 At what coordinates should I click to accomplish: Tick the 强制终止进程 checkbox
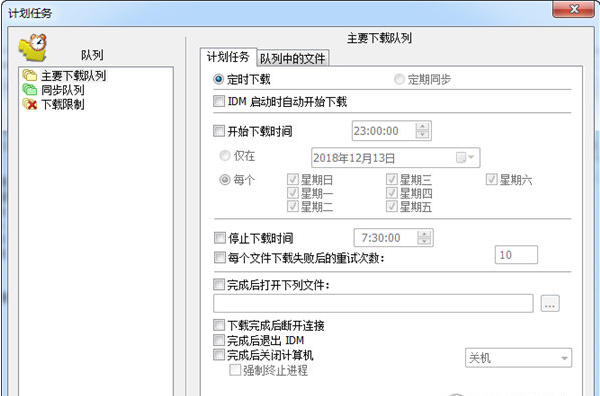point(235,370)
